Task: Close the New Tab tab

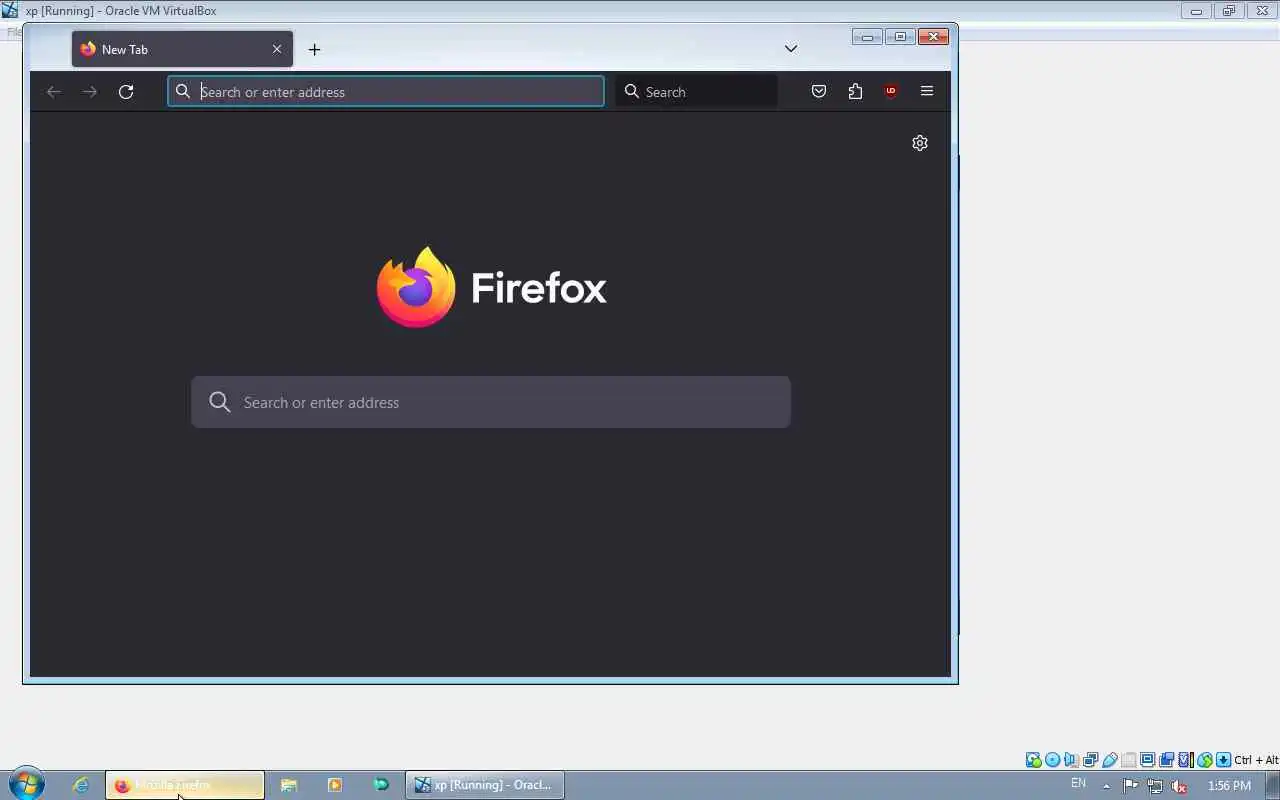Action: click(x=277, y=49)
